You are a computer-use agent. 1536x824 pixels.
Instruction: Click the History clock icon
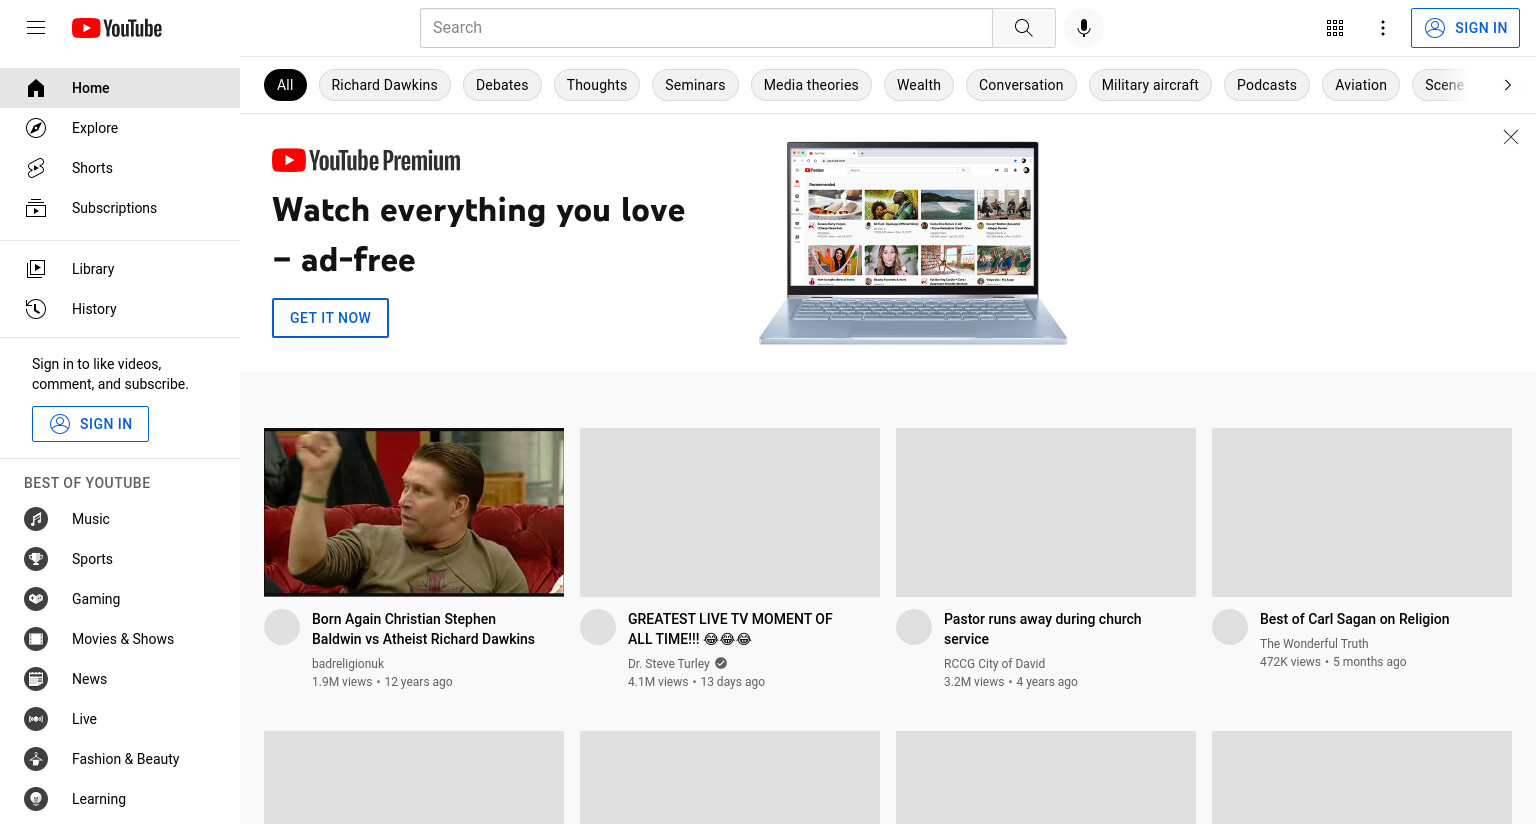[36, 309]
